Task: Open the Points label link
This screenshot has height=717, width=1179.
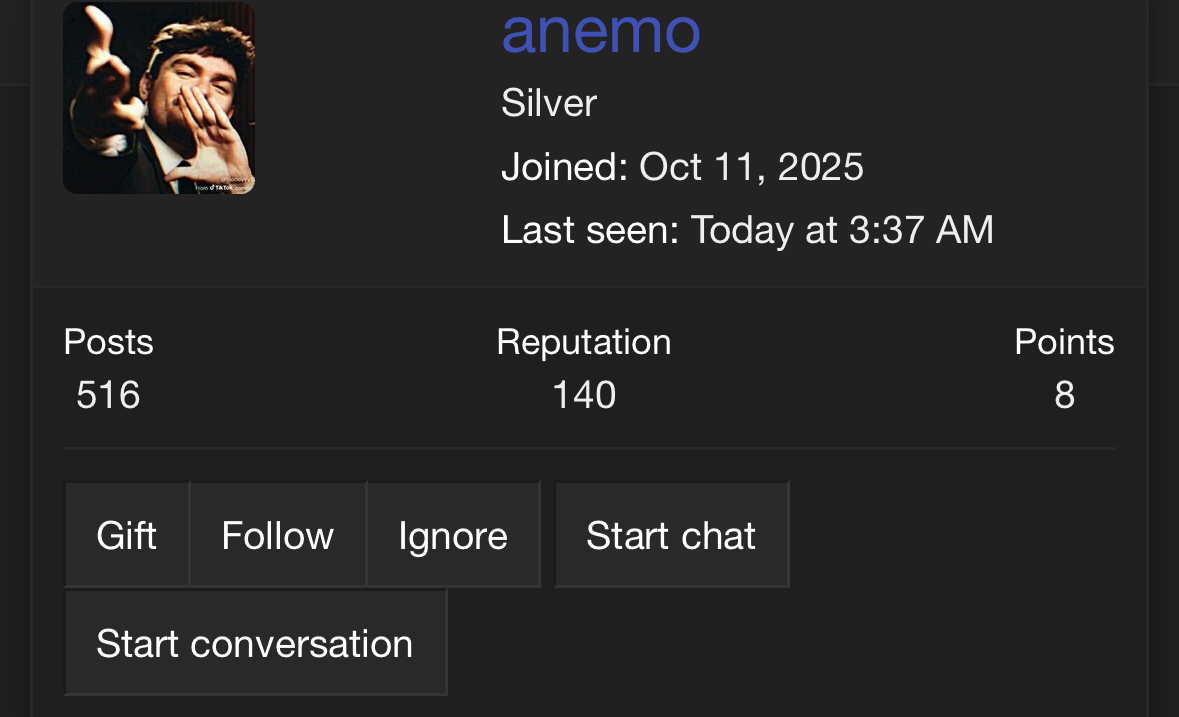Action: click(x=1064, y=342)
